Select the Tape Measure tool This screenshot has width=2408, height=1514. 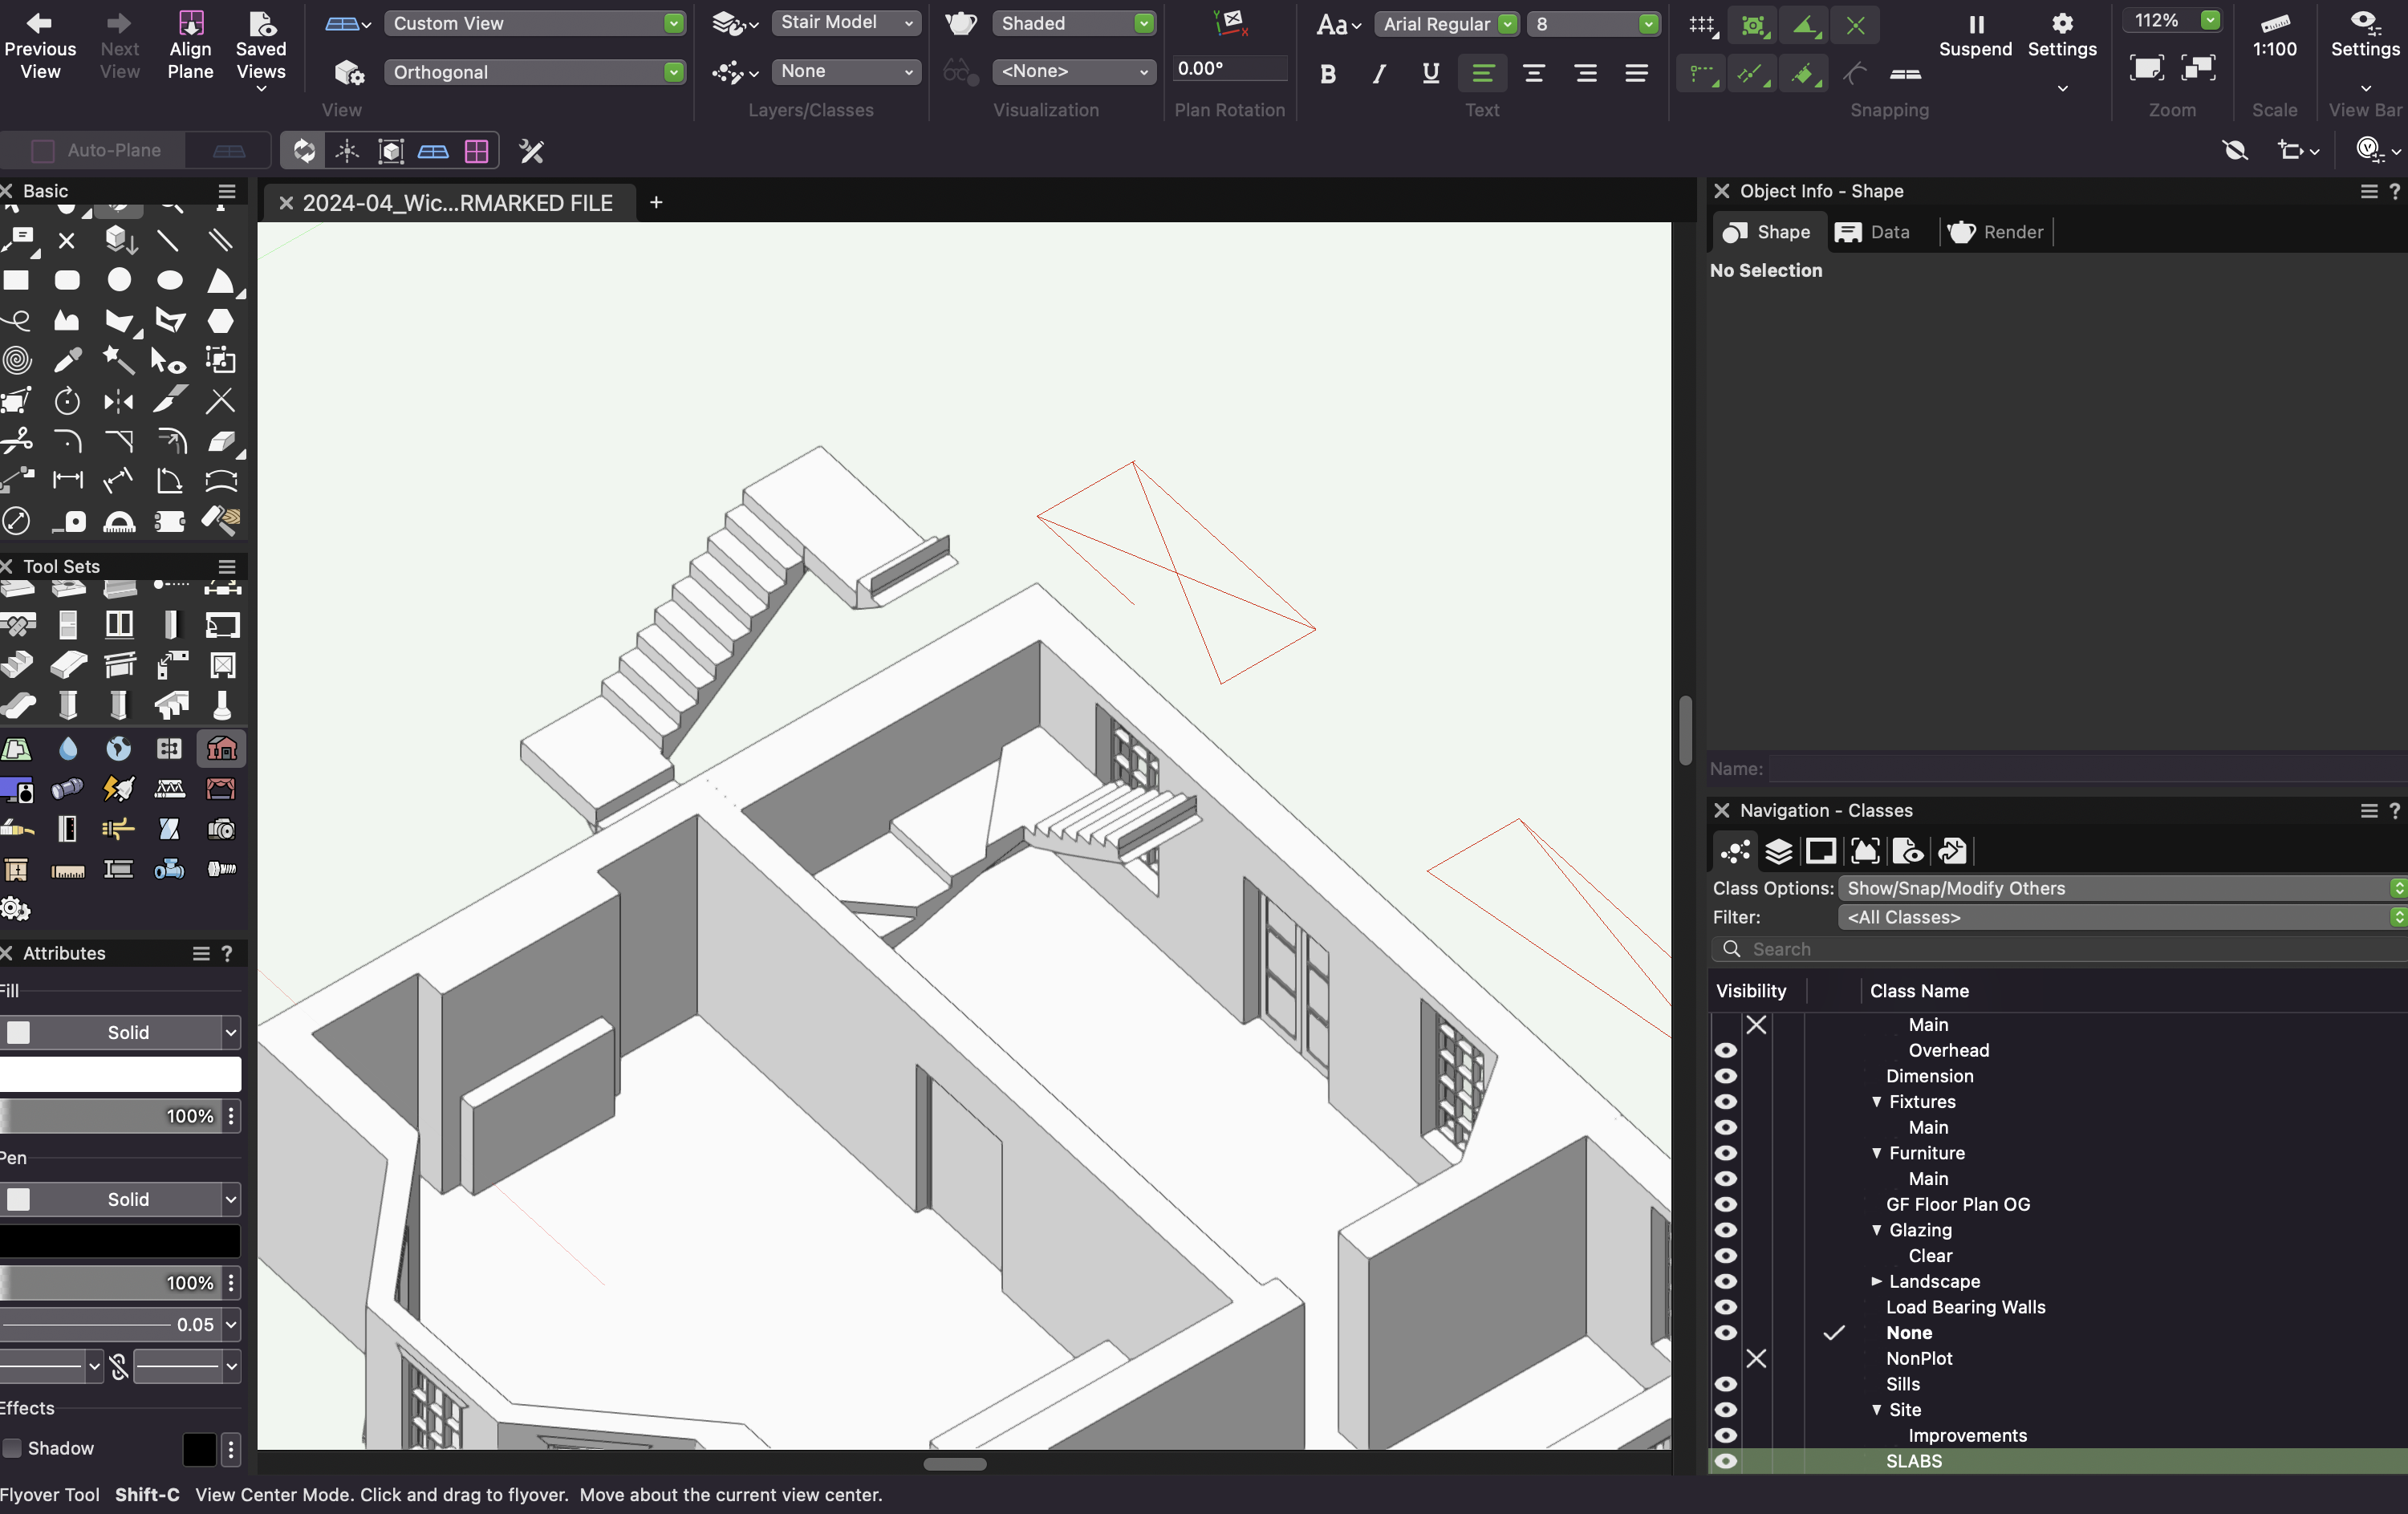tap(69, 522)
